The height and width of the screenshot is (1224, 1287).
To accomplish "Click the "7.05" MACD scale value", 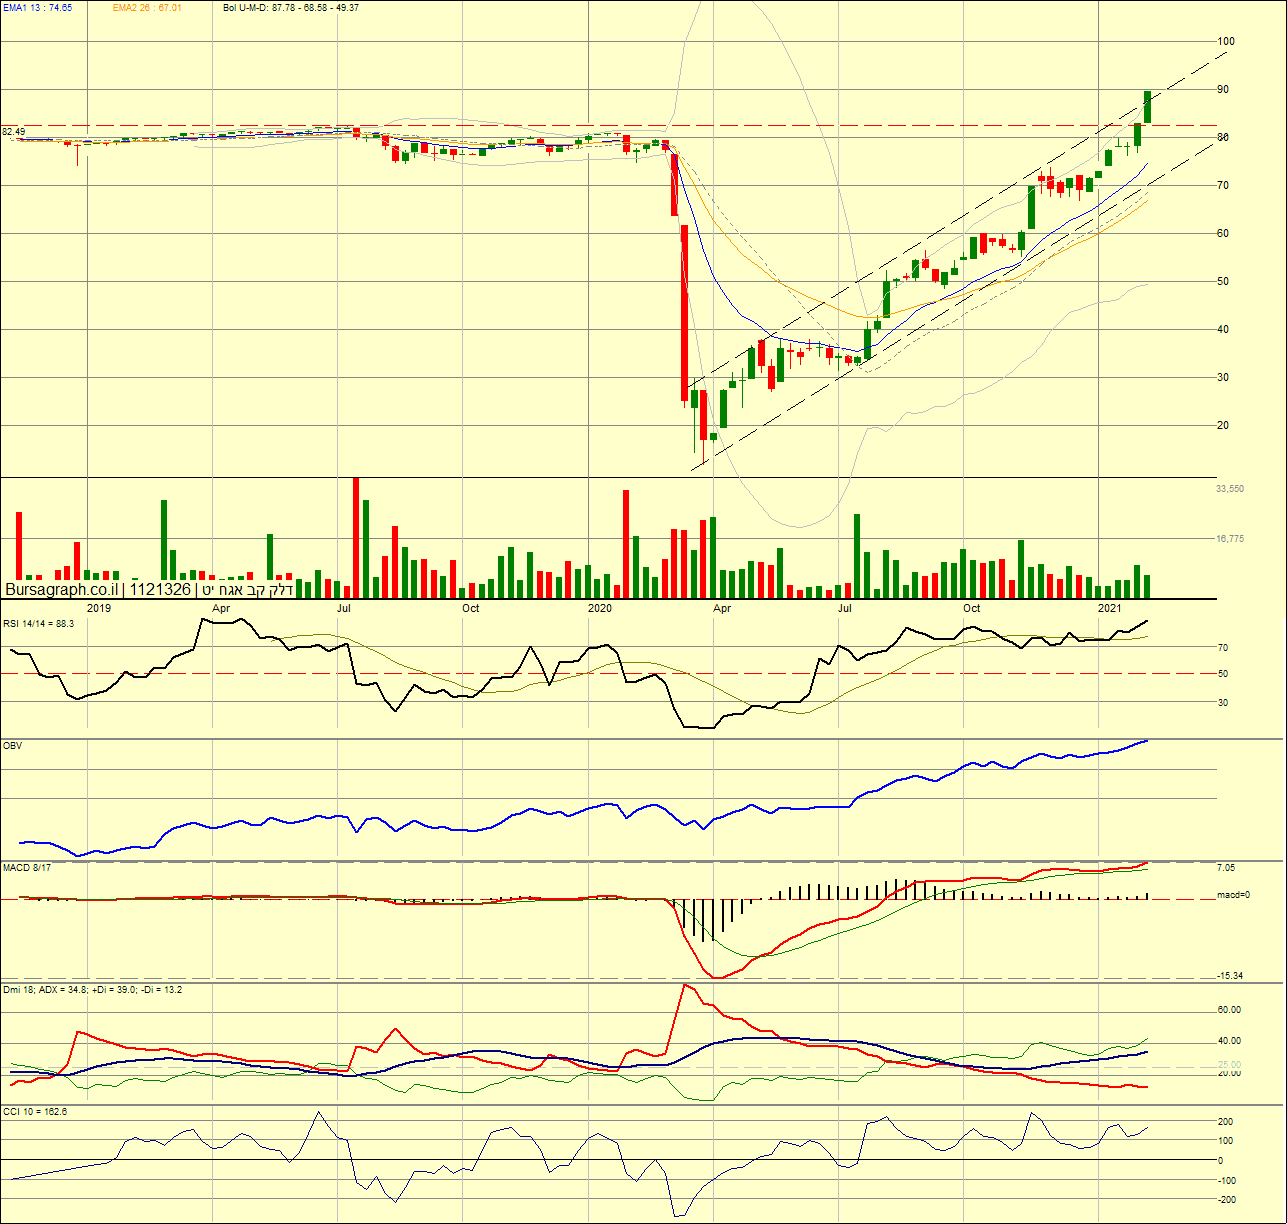I will 1226,868.
